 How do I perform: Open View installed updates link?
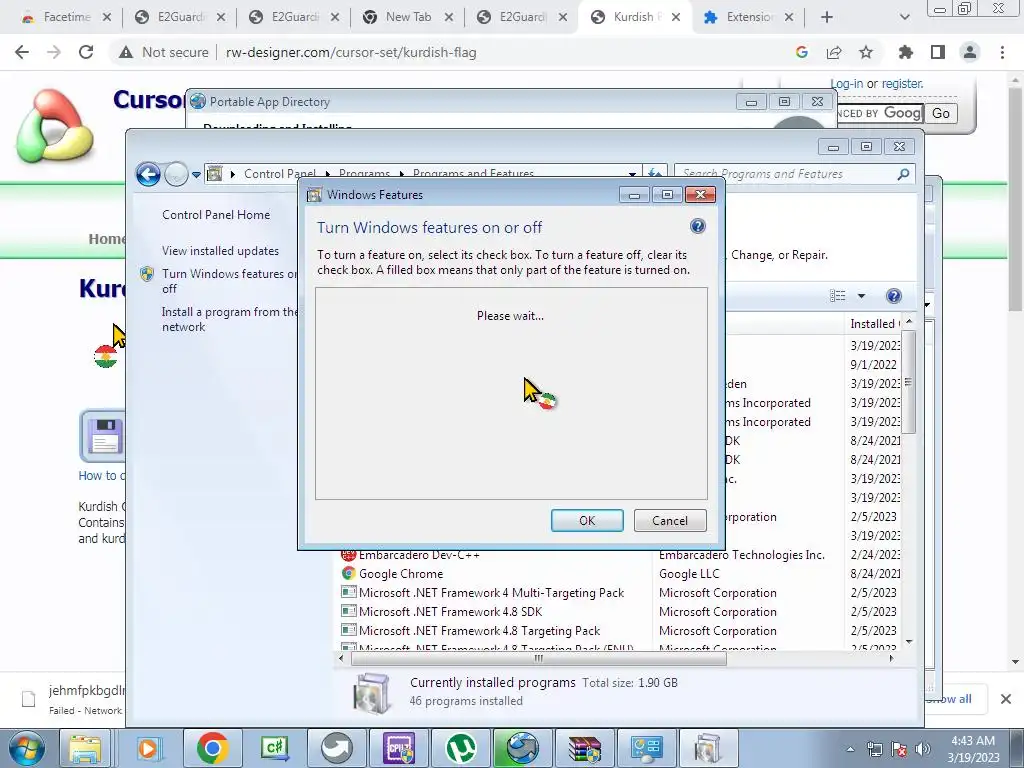(x=220, y=251)
